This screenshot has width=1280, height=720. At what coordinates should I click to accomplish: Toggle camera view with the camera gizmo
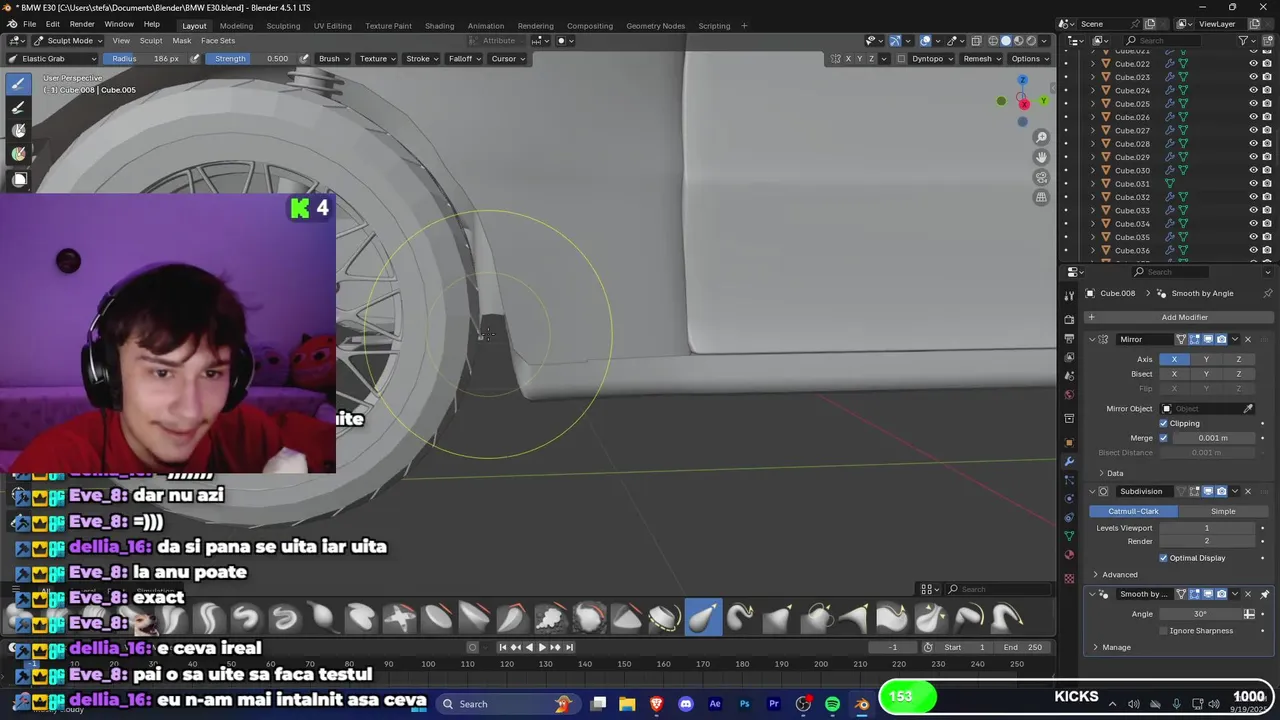(x=1041, y=177)
